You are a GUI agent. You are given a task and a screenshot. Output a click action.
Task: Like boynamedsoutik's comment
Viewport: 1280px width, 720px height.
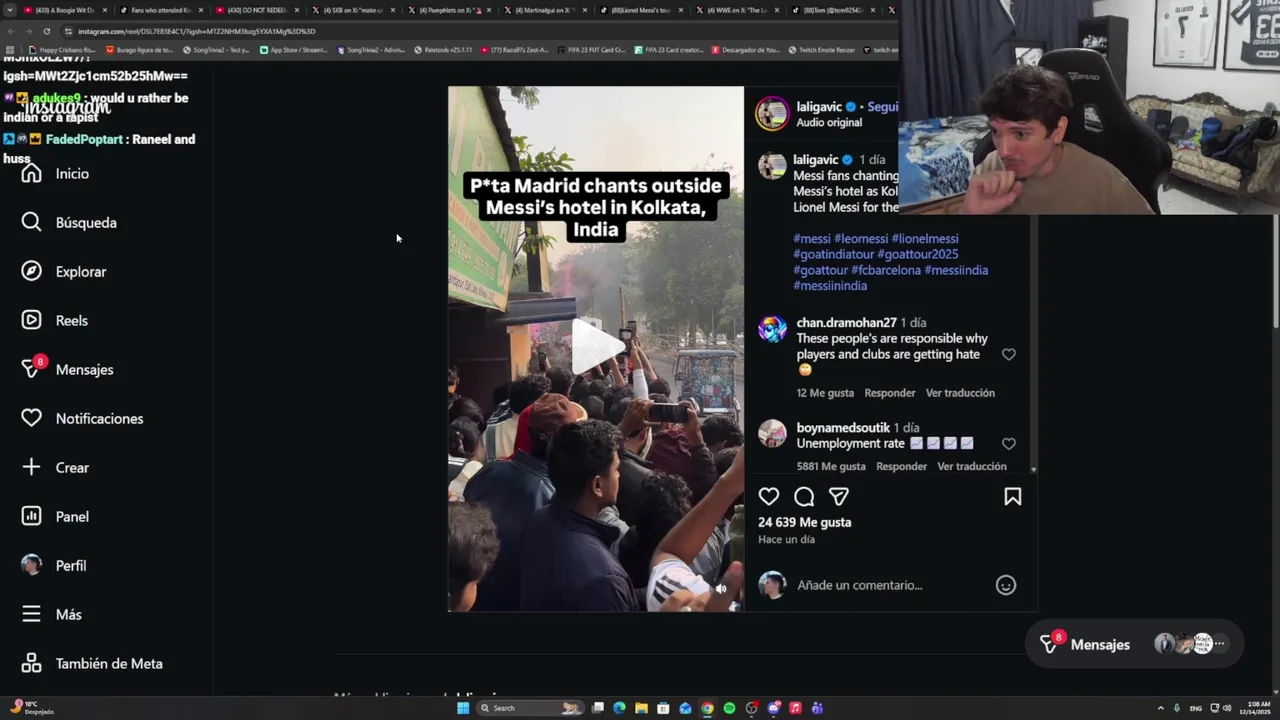[1008, 444]
